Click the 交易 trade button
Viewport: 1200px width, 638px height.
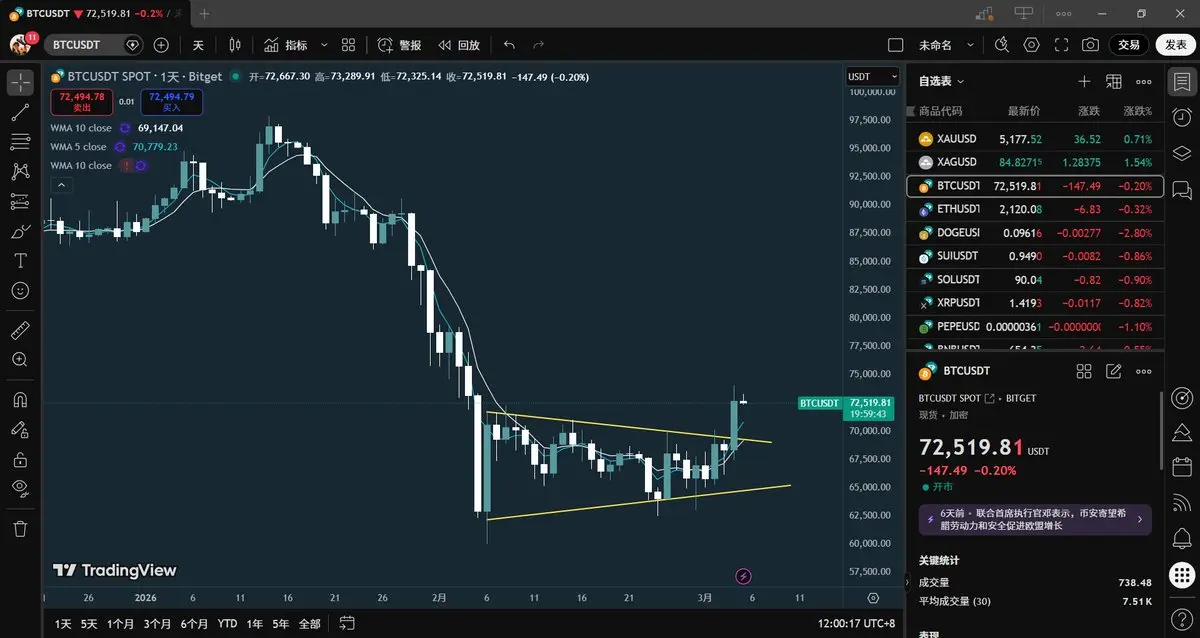(1129, 45)
